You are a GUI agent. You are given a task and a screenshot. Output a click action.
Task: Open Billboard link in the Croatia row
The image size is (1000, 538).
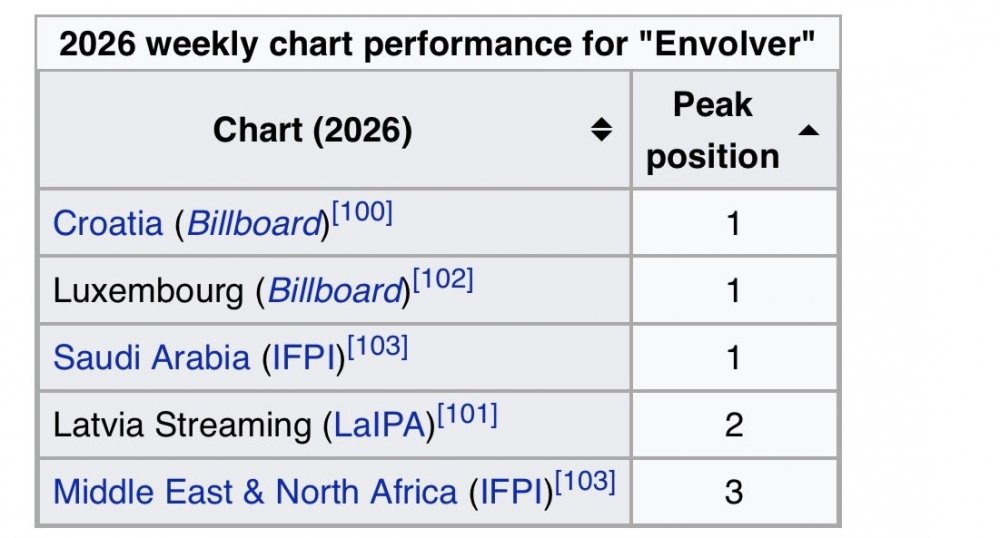coord(252,223)
